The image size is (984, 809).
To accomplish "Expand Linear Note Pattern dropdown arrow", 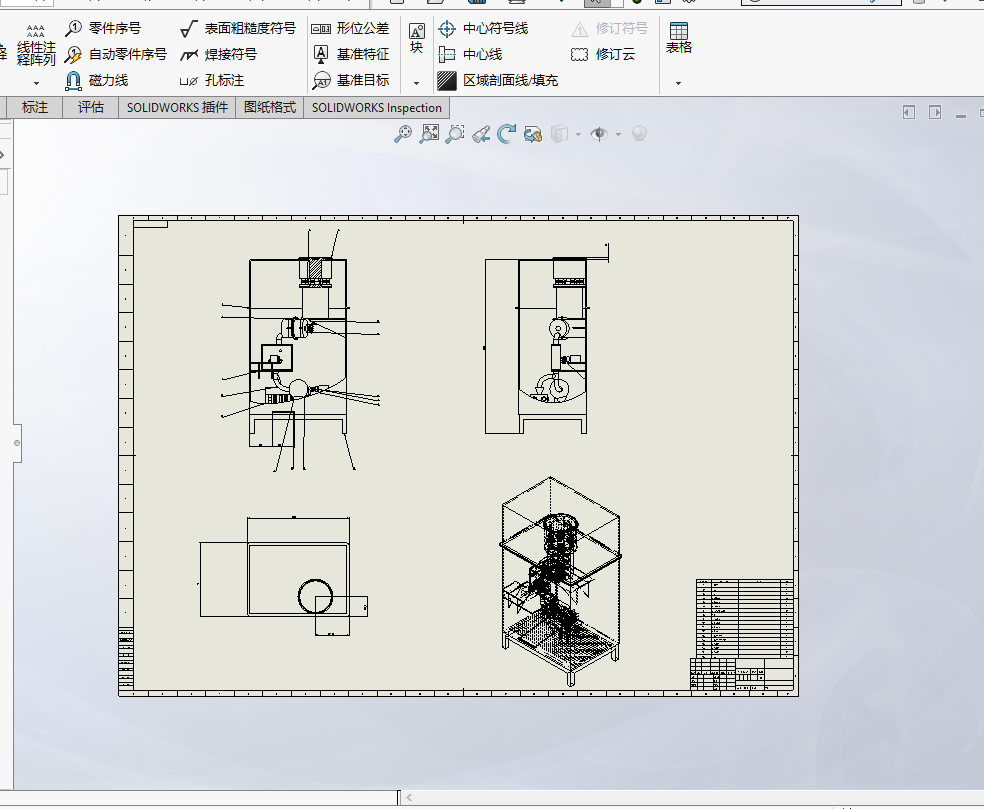I will click(x=36, y=83).
